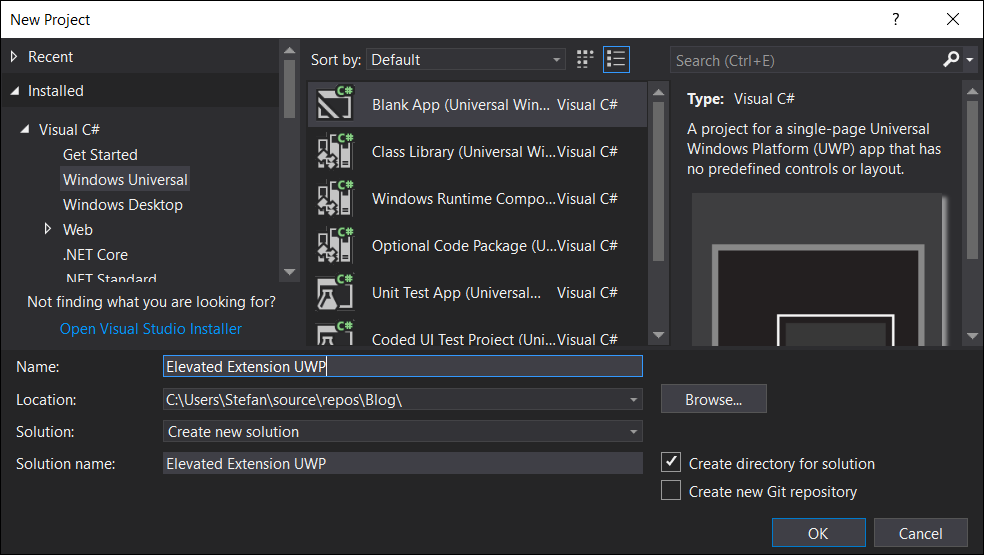Click the category tree scroll up arrow

pos(289,50)
